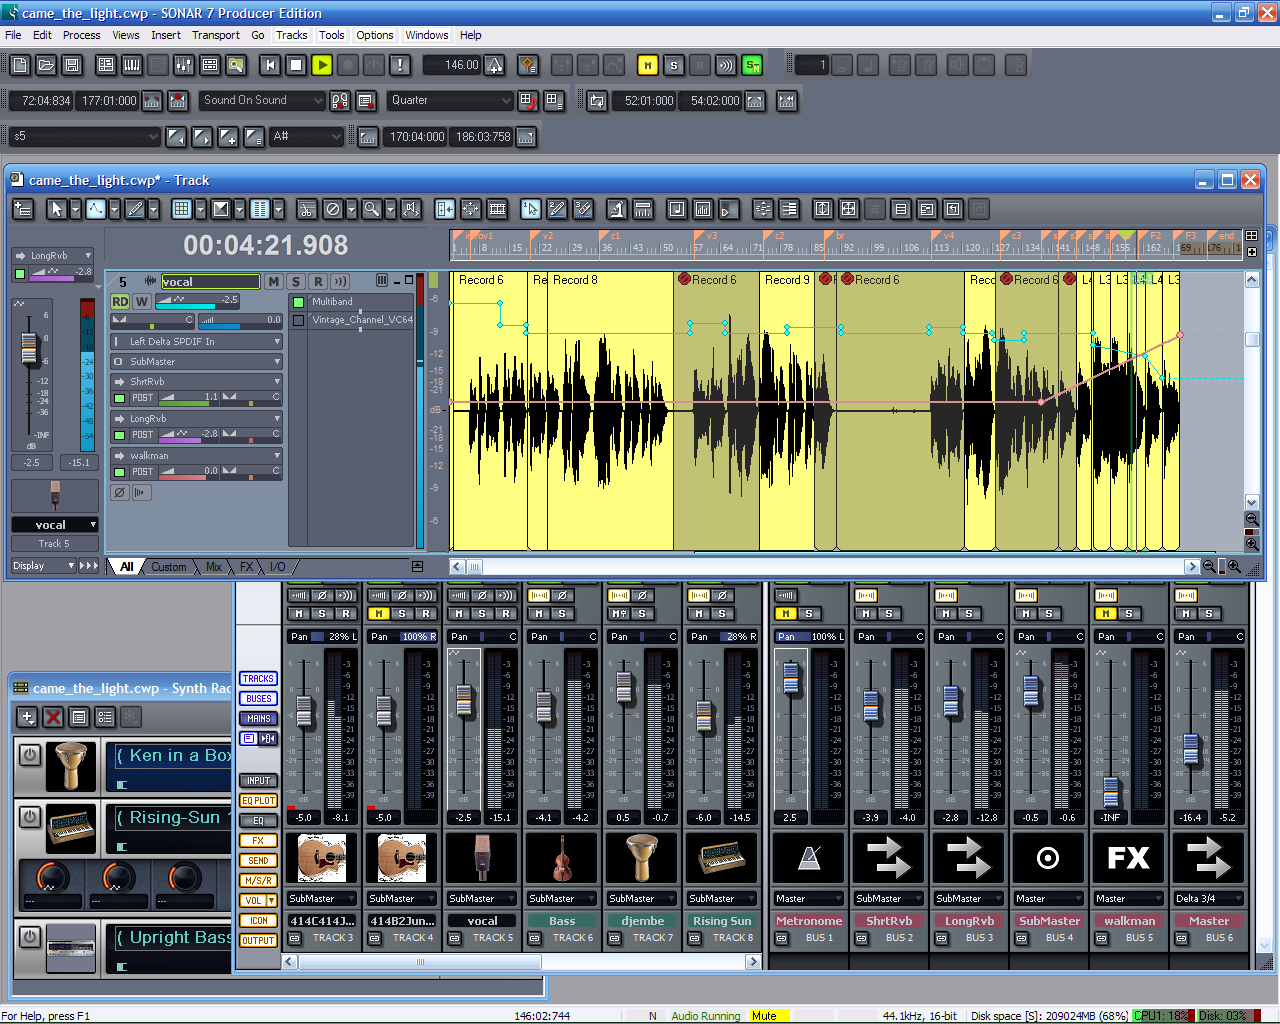Click the Stop transport button
Viewport: 1280px width, 1024px height.
(x=296, y=65)
